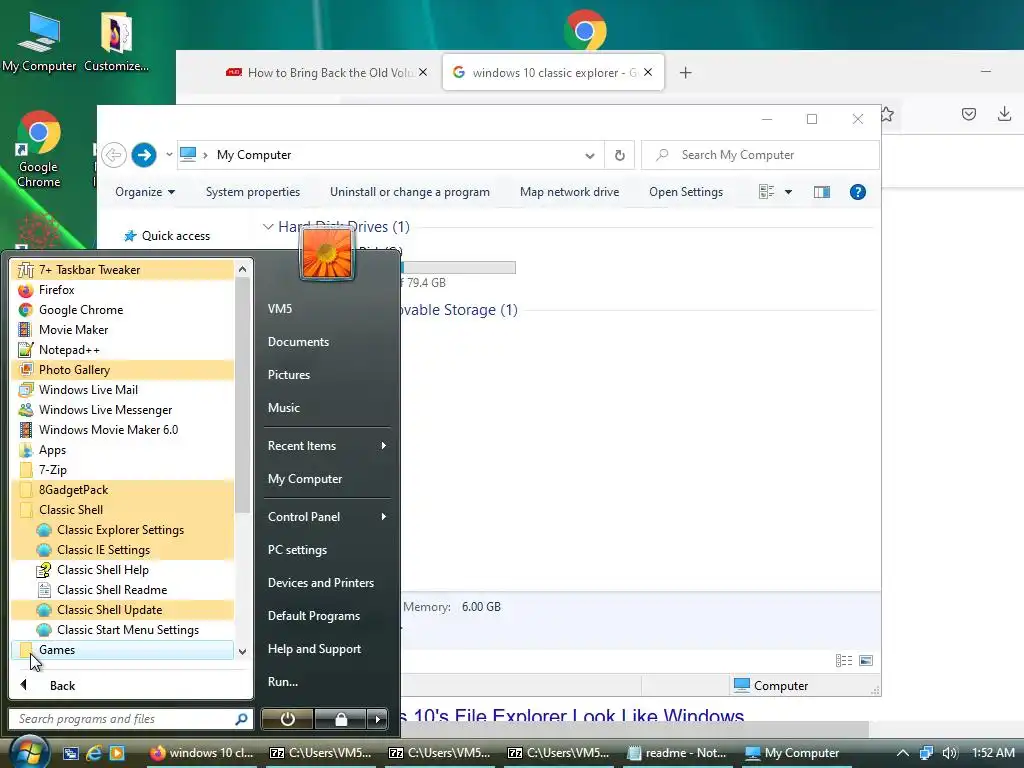Open the Organize dropdown menu

(x=145, y=192)
